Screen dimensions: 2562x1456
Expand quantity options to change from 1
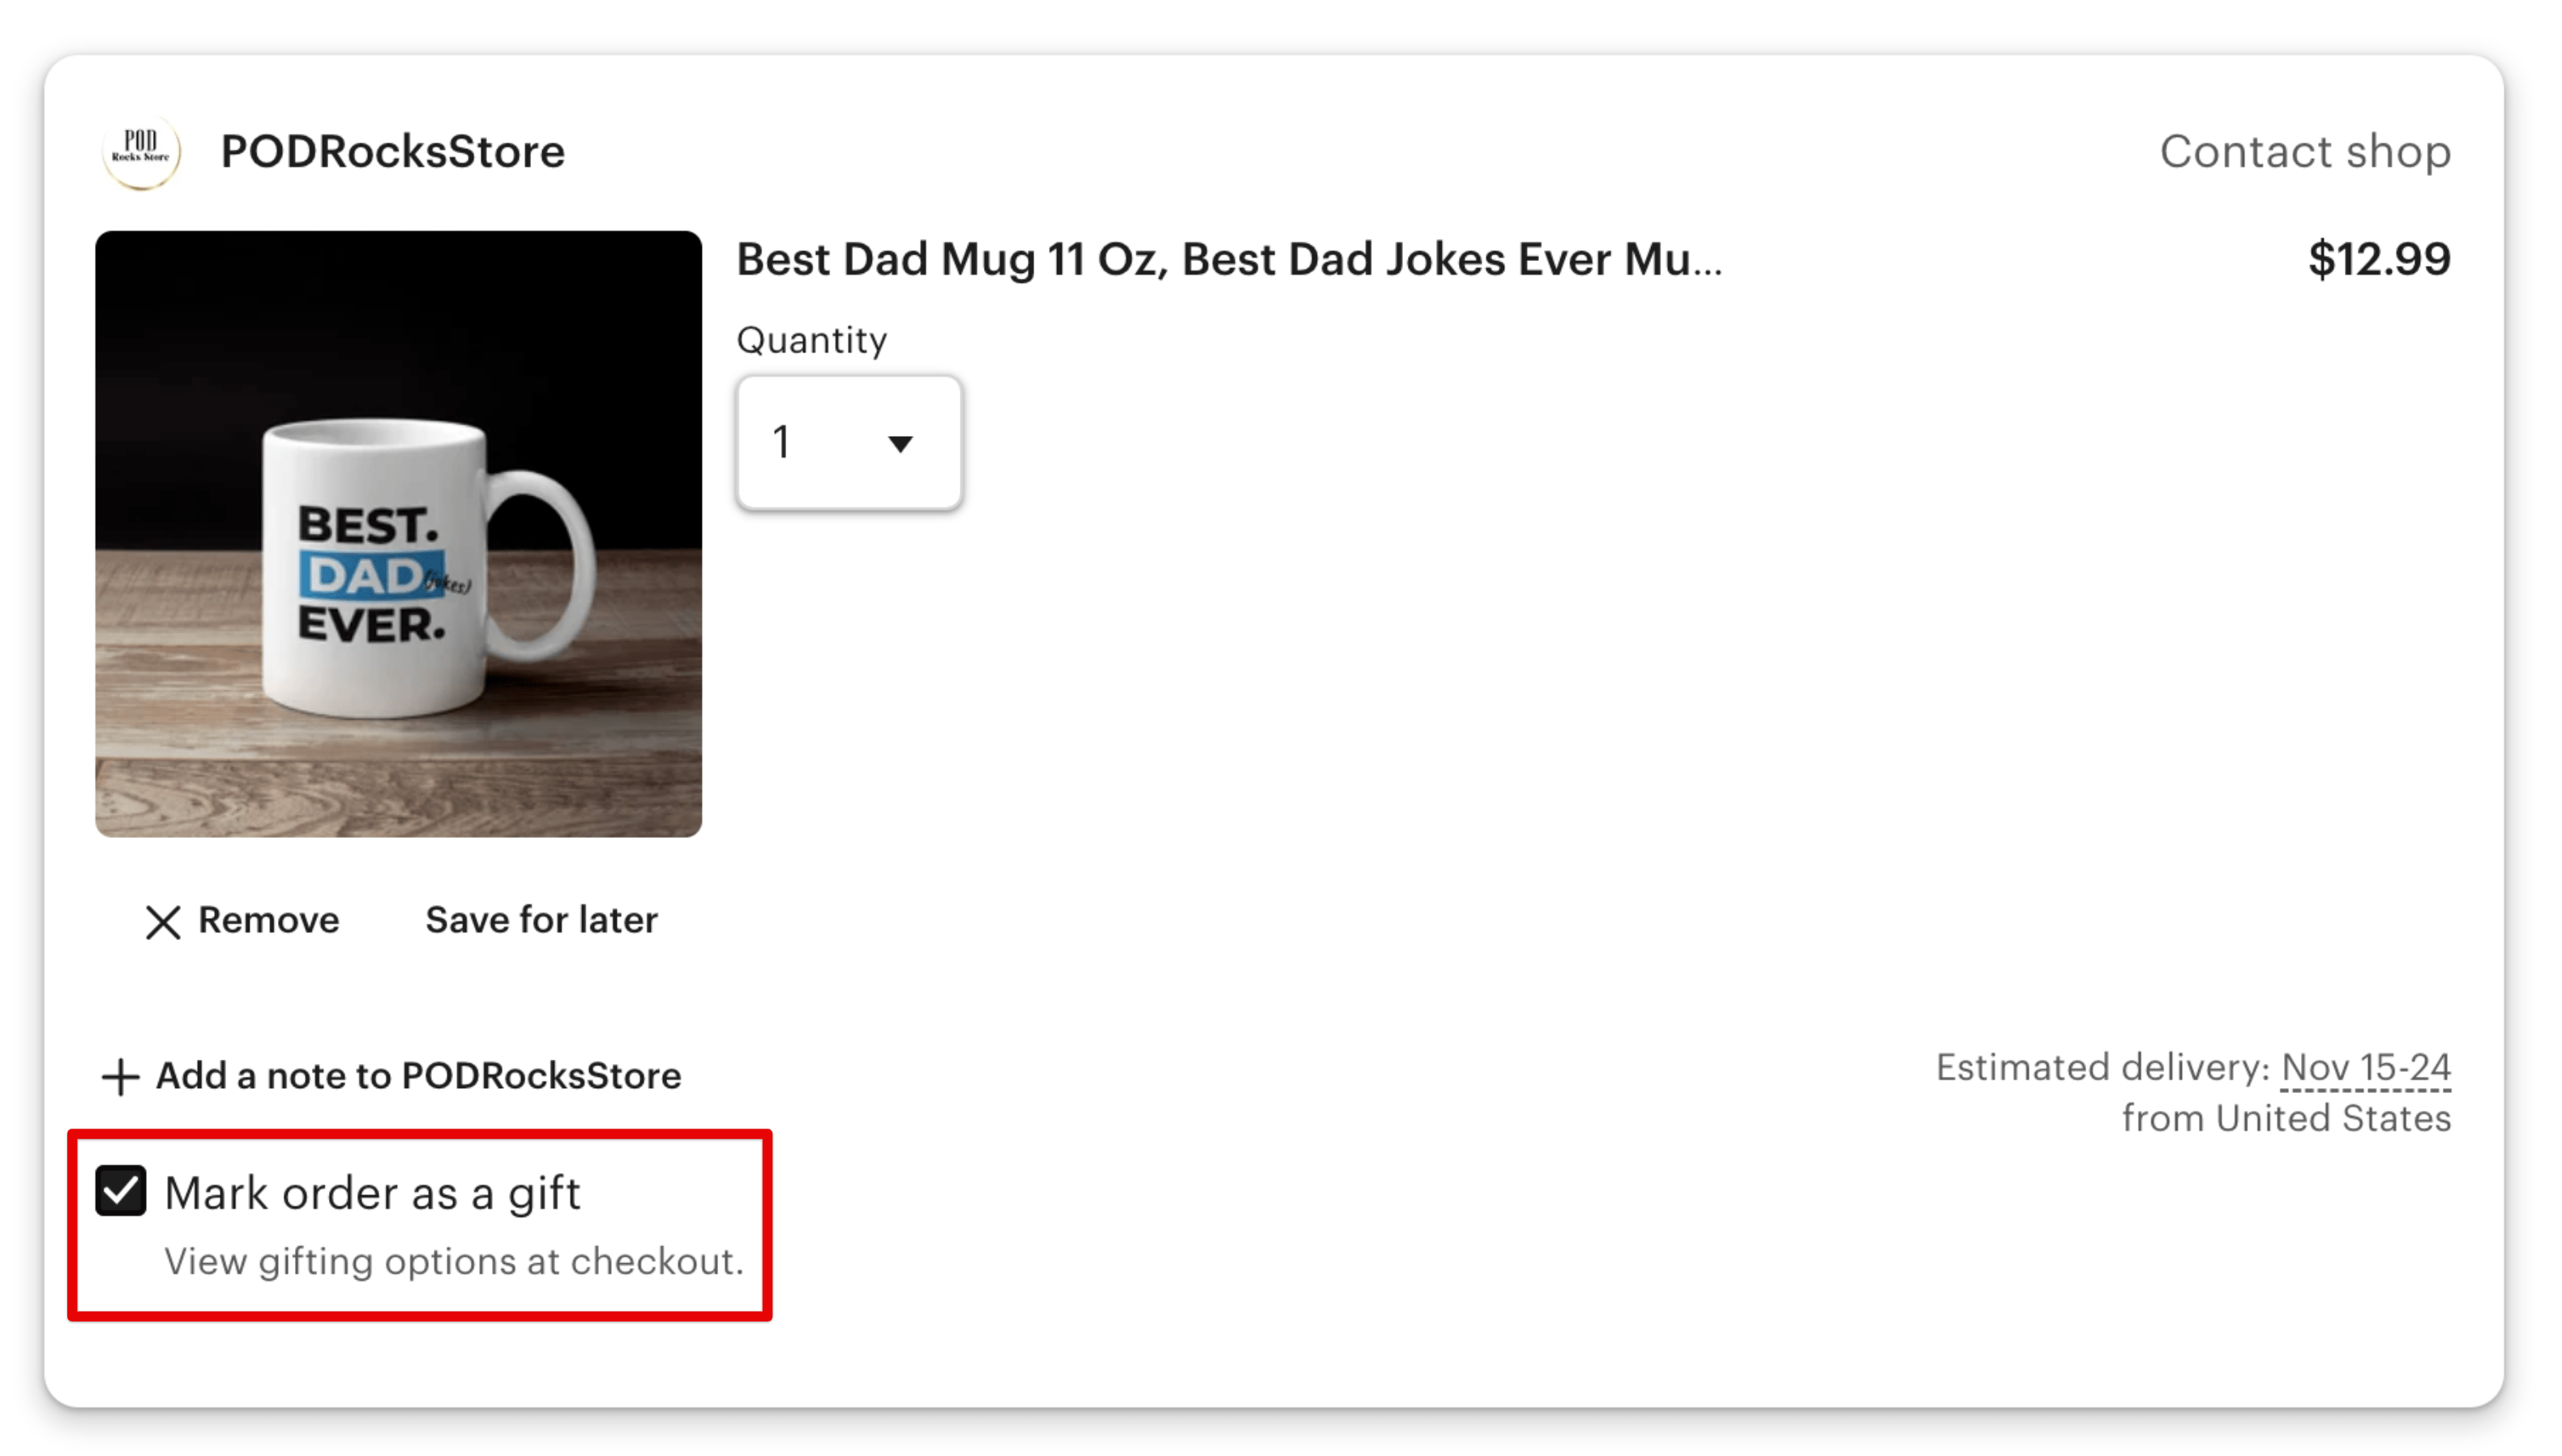coord(848,443)
